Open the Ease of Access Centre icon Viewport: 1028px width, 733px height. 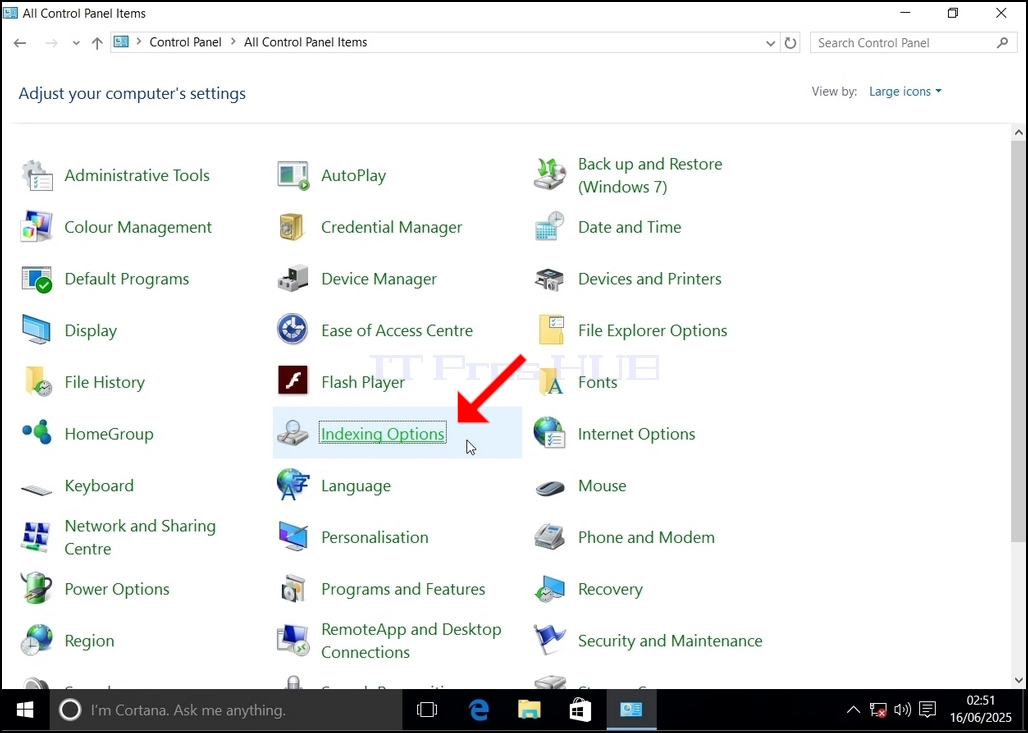pos(292,330)
